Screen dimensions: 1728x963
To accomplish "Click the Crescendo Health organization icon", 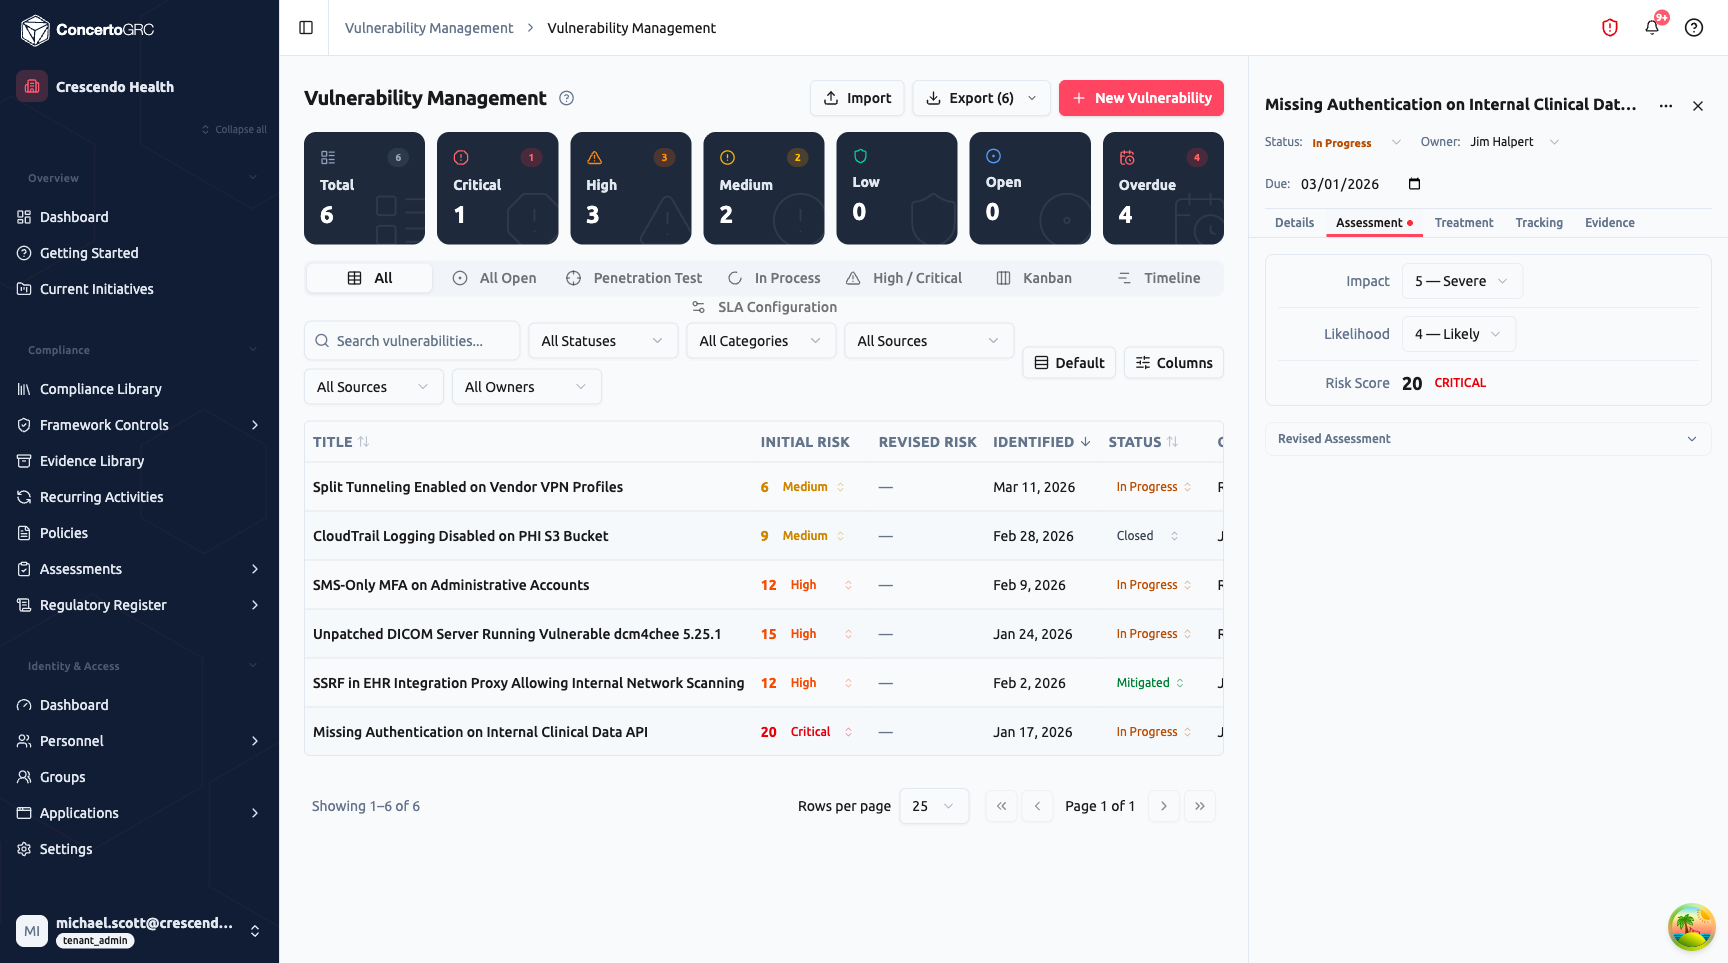I will (x=32, y=86).
